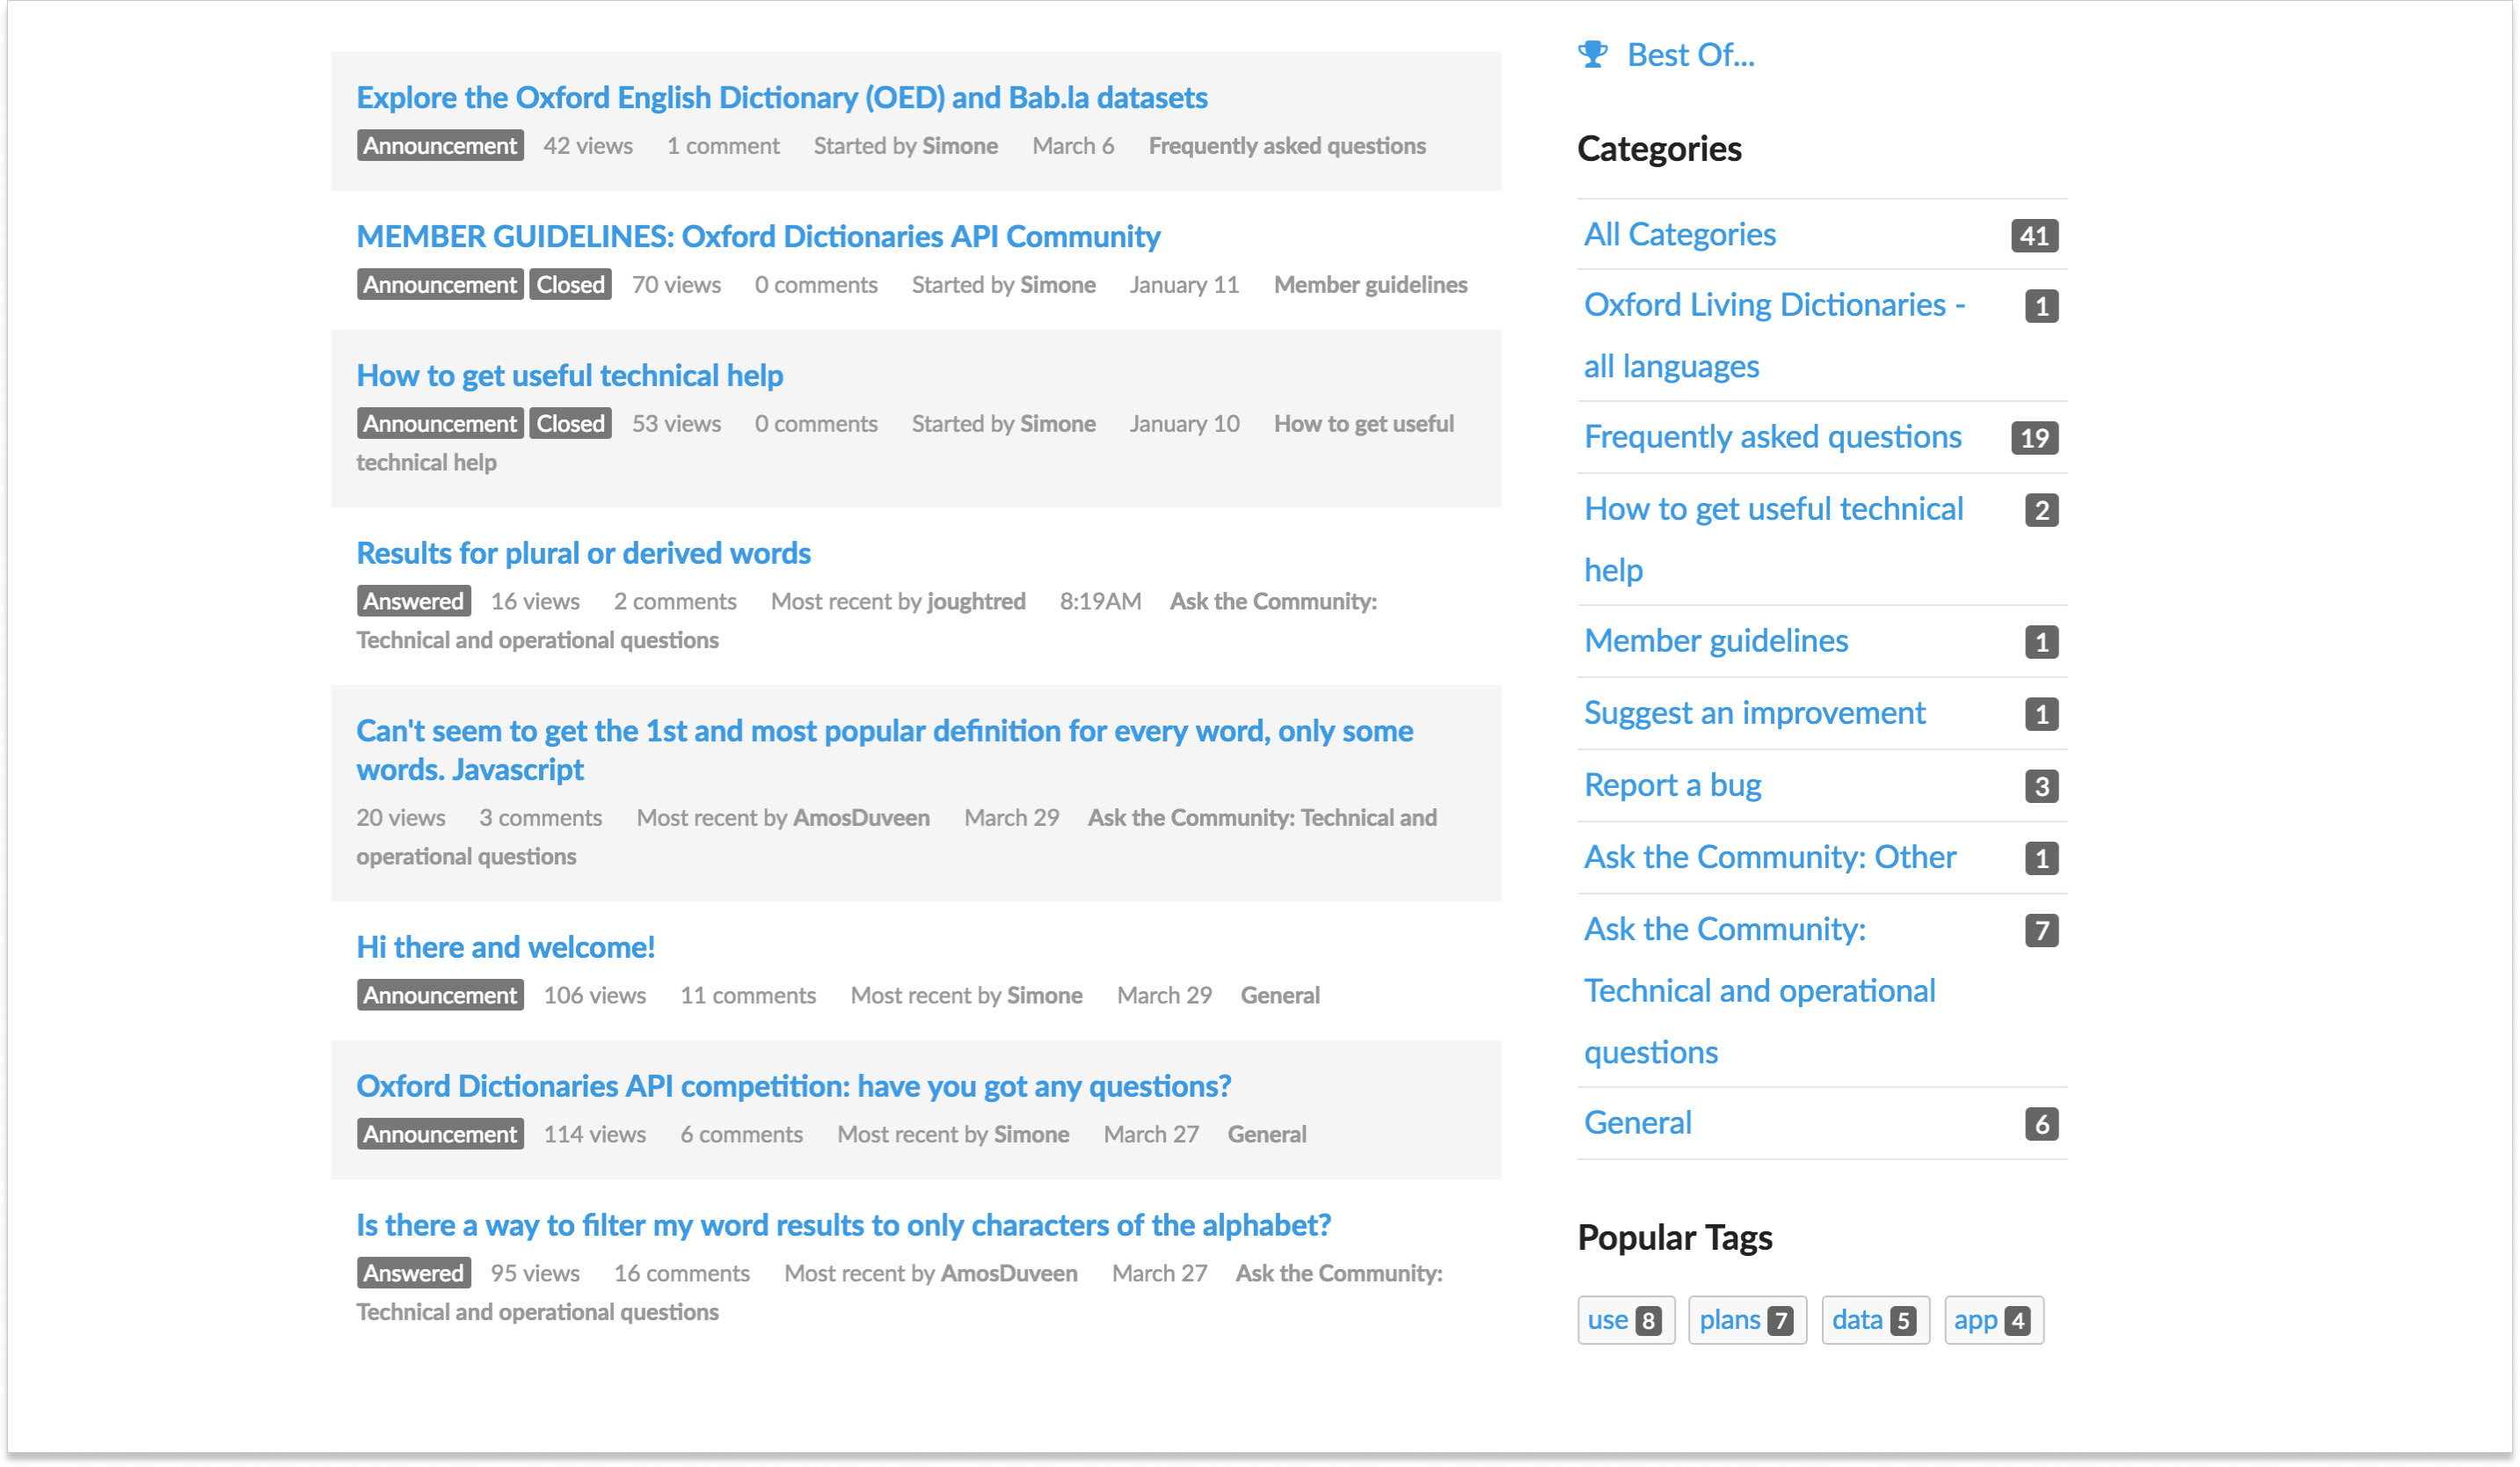The image size is (2520, 1467).
Task: Select the General category in the sidebar
Action: [1637, 1122]
